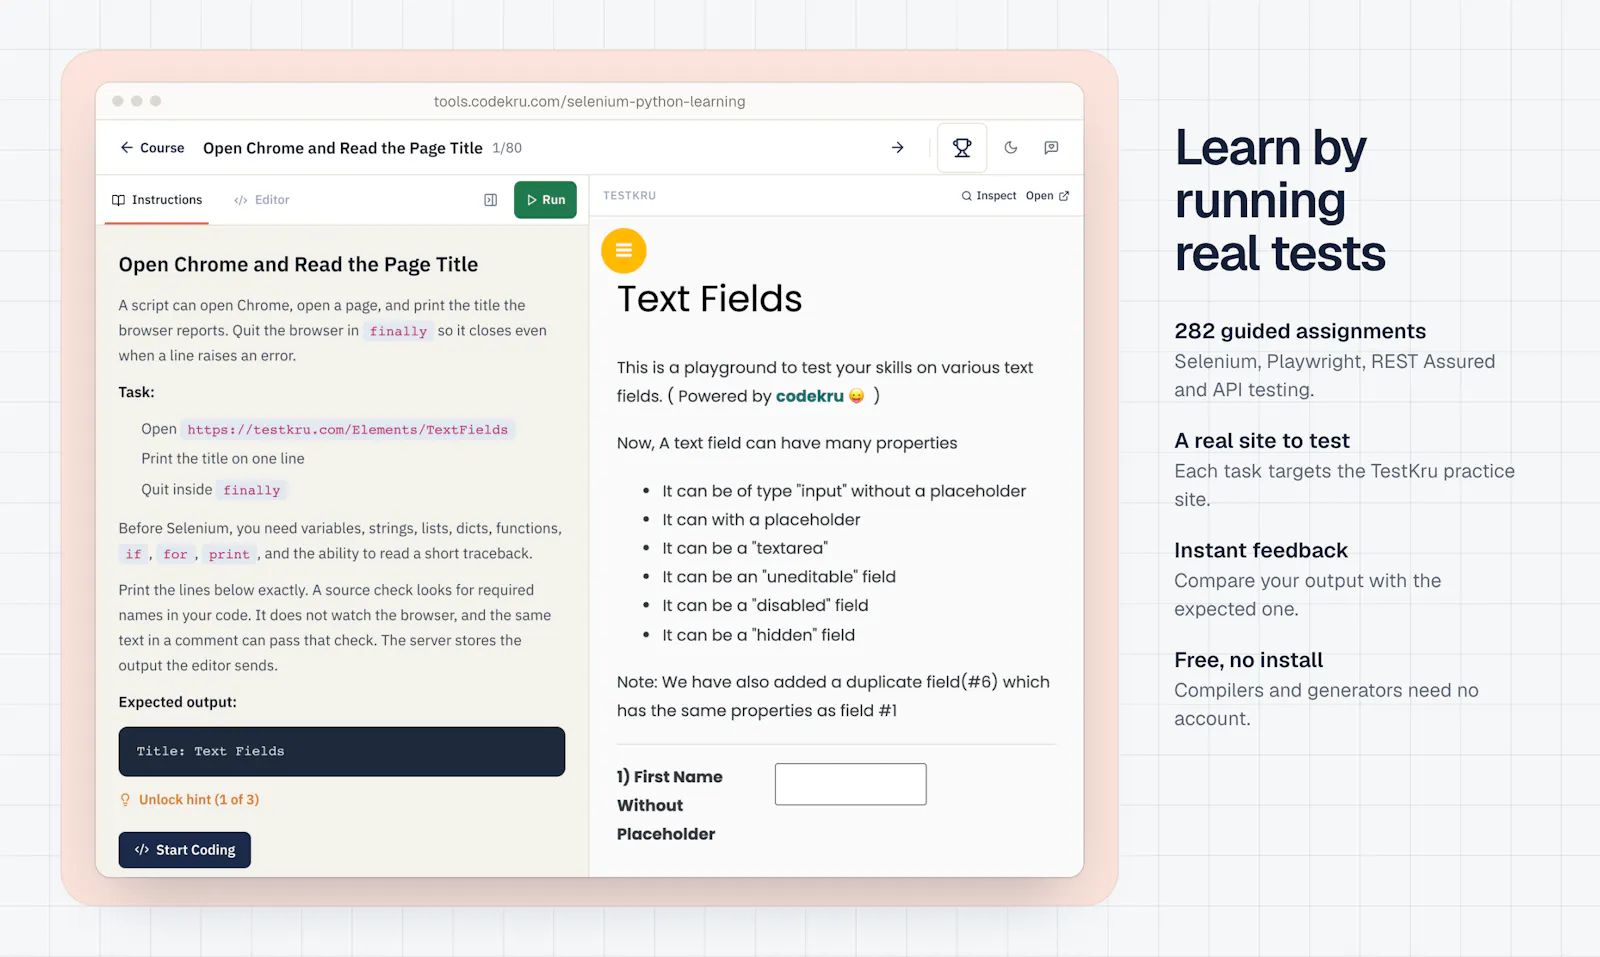Image resolution: width=1600 pixels, height=957 pixels.
Task: Open the feedback chat icon
Action: pos(1051,148)
